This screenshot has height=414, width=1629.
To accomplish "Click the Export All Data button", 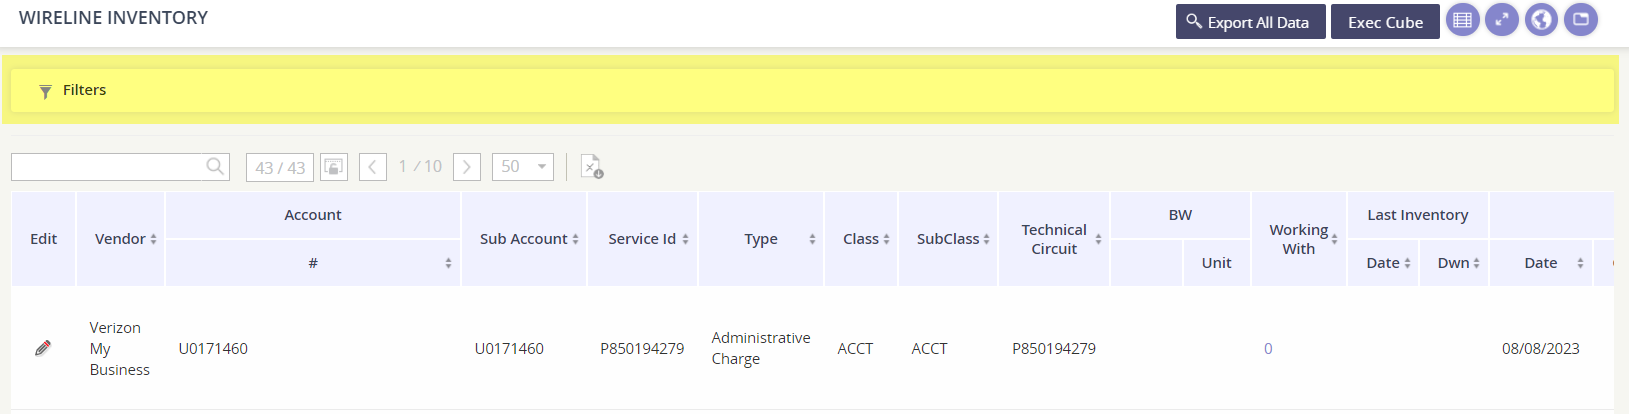I will (1250, 22).
